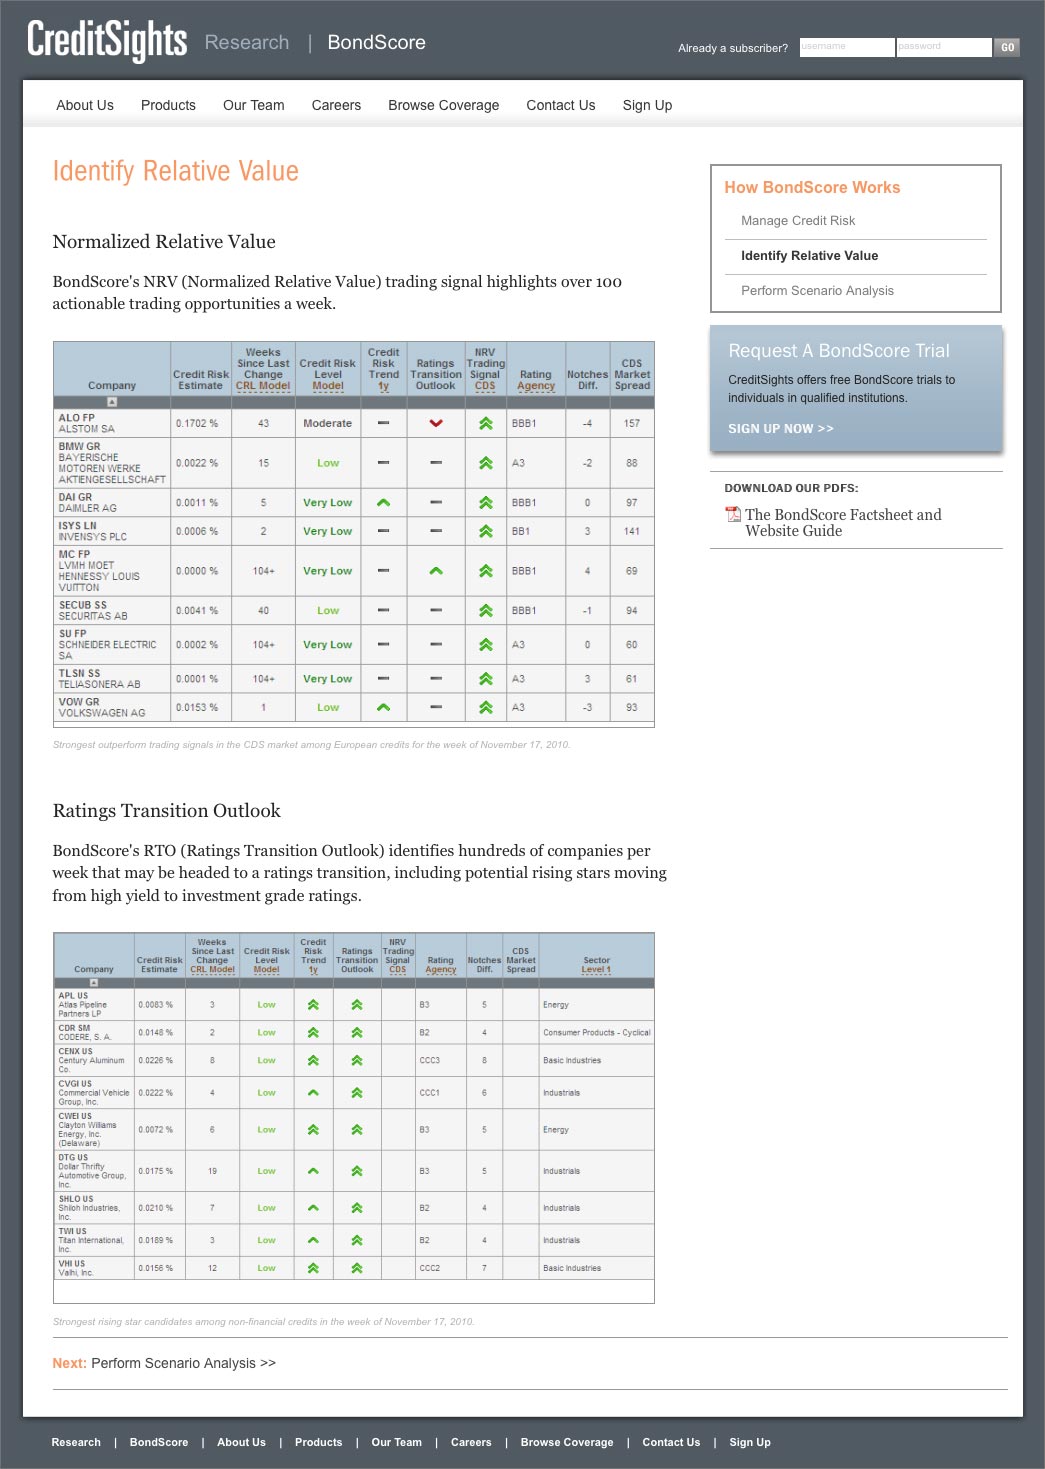Click ALSTOM SA red ratings transition arrow
Image resolution: width=1045 pixels, height=1469 pixels.
[436, 423]
